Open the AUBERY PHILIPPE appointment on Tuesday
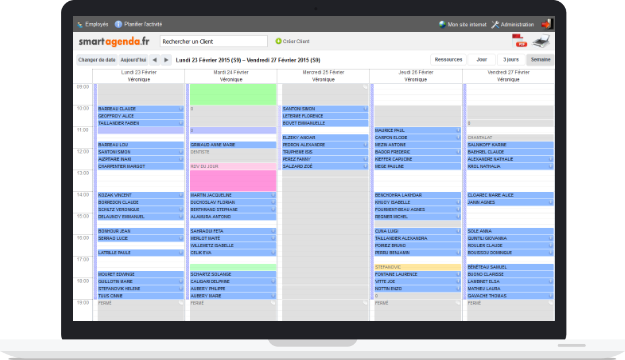 [x=233, y=289]
